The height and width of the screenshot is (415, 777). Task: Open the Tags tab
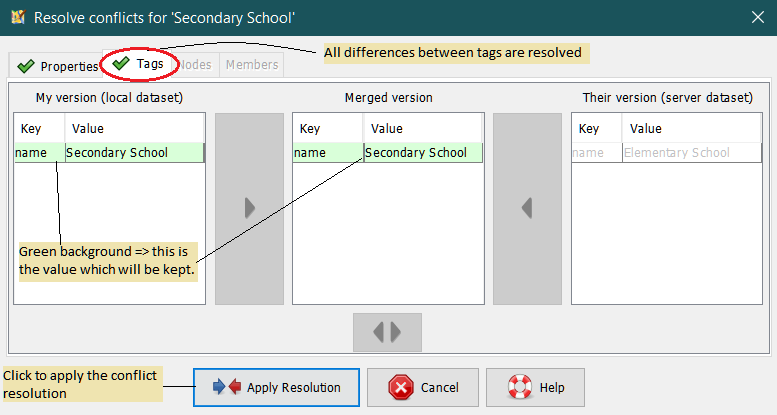149,64
